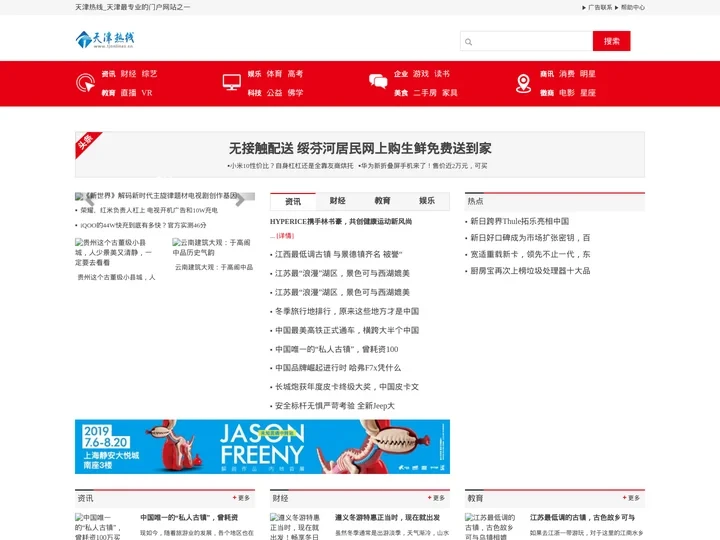This screenshot has width=720, height=540.
Task: Open VR in the red navigation bar
Action: (147, 93)
